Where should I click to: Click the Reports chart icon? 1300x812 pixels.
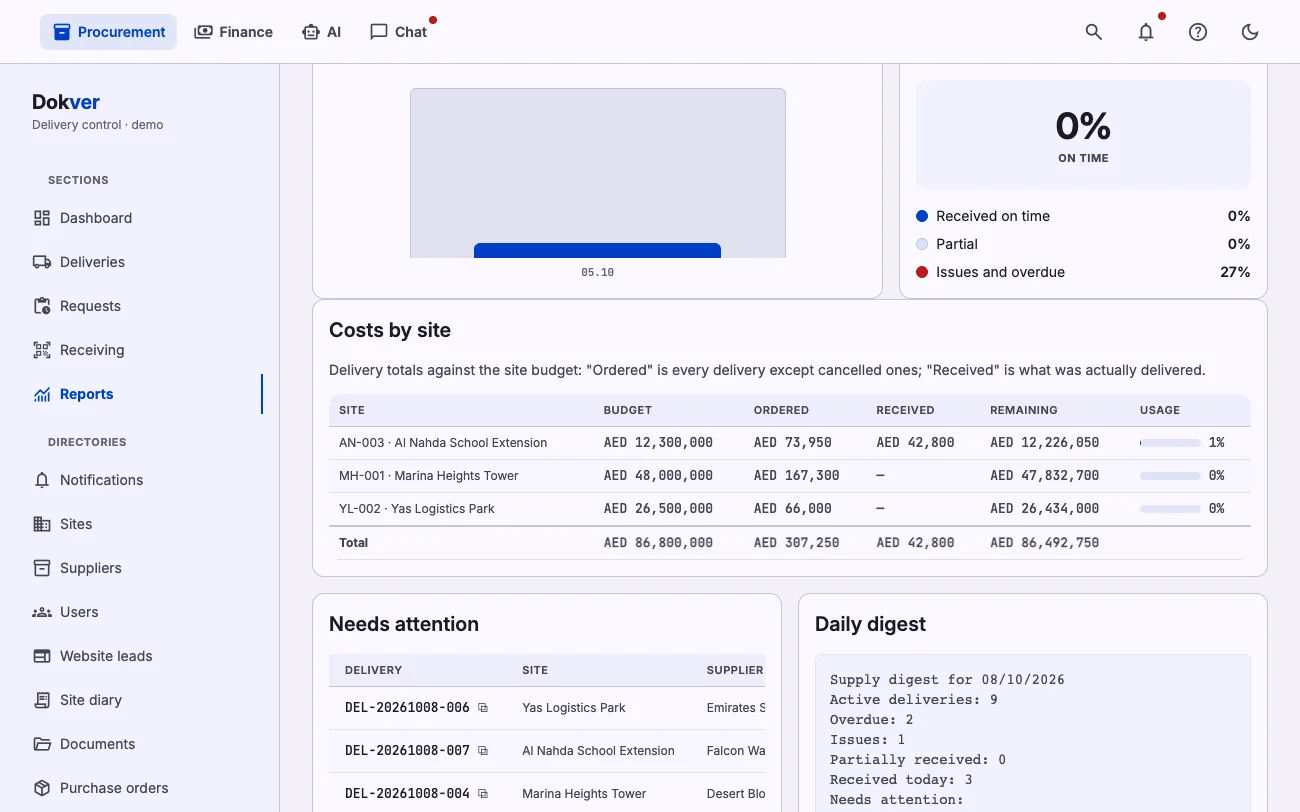(42, 394)
